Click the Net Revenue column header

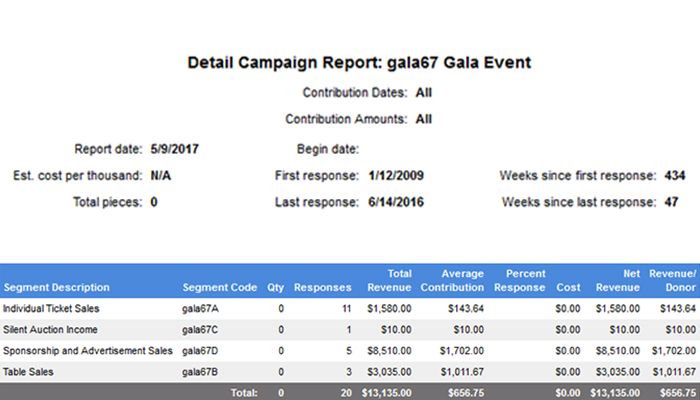(616, 280)
